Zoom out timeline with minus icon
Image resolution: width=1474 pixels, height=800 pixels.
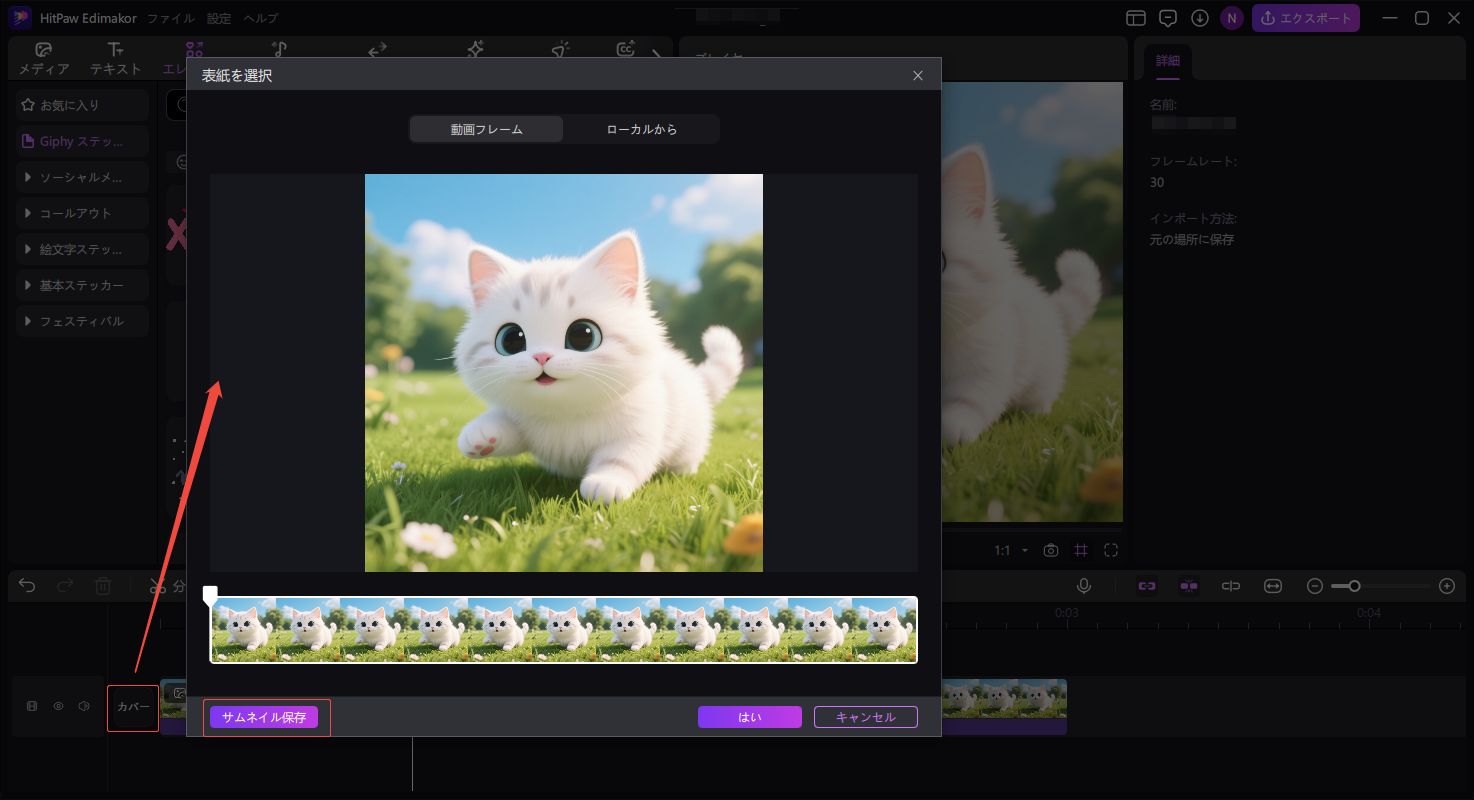click(1315, 586)
